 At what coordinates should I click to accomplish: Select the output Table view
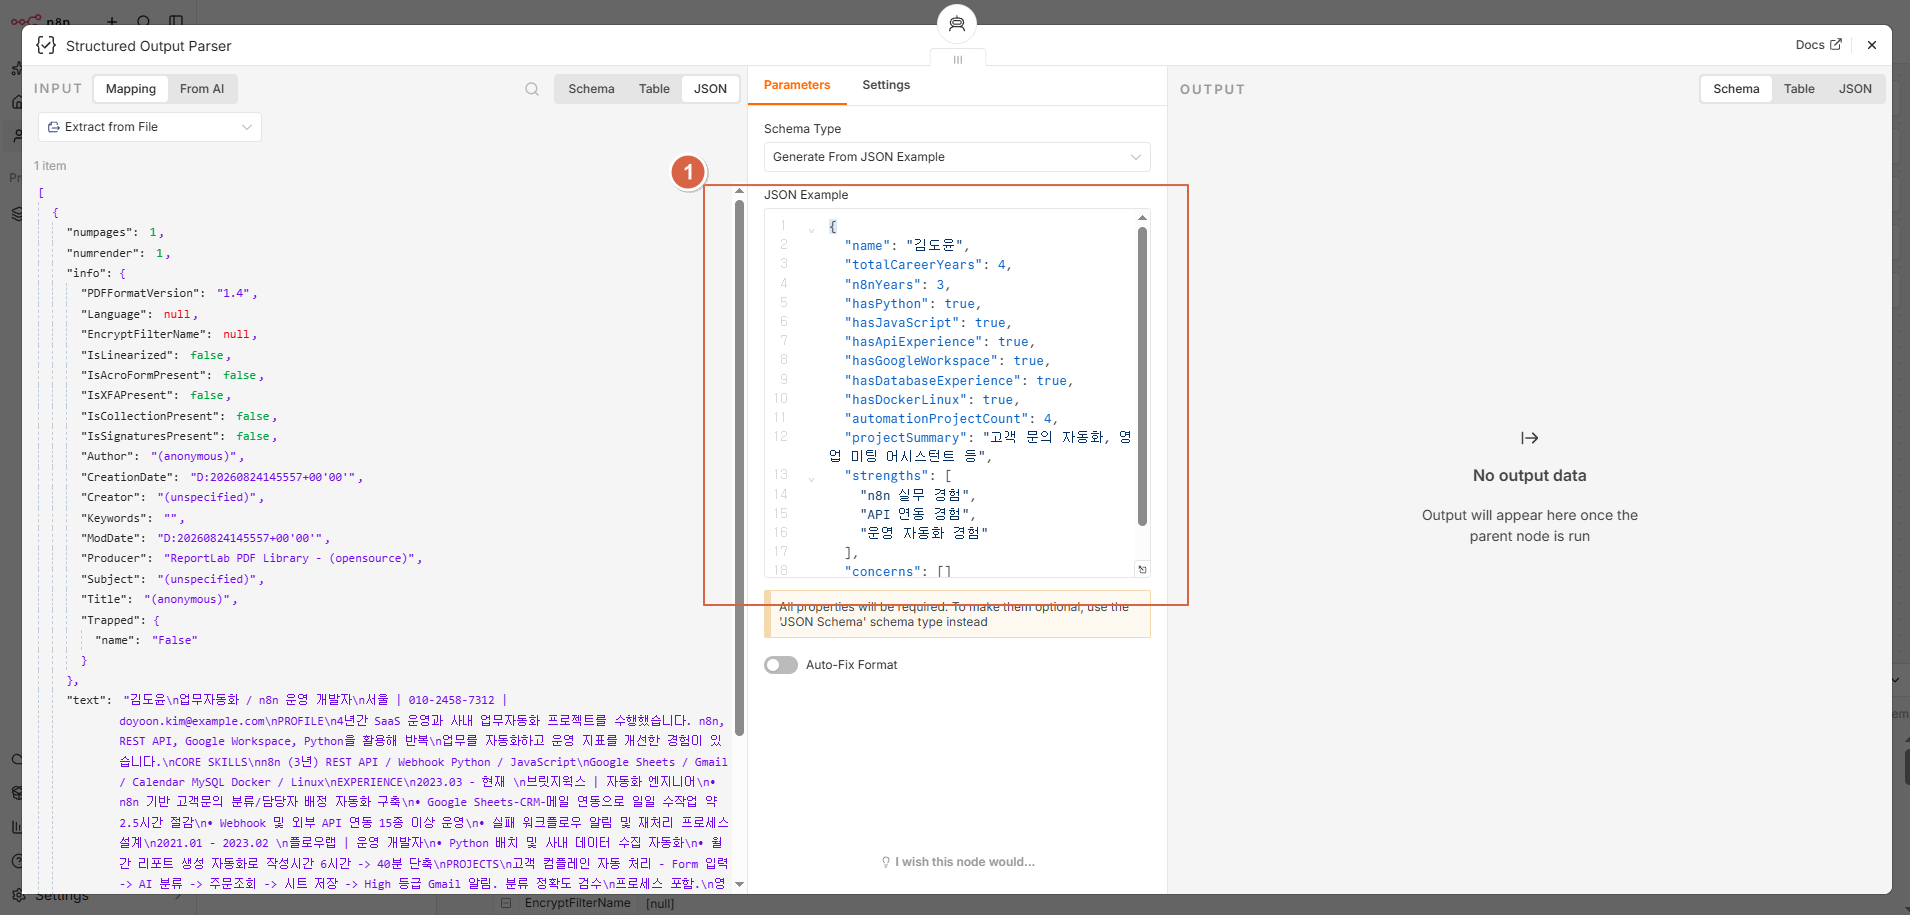tap(1799, 89)
